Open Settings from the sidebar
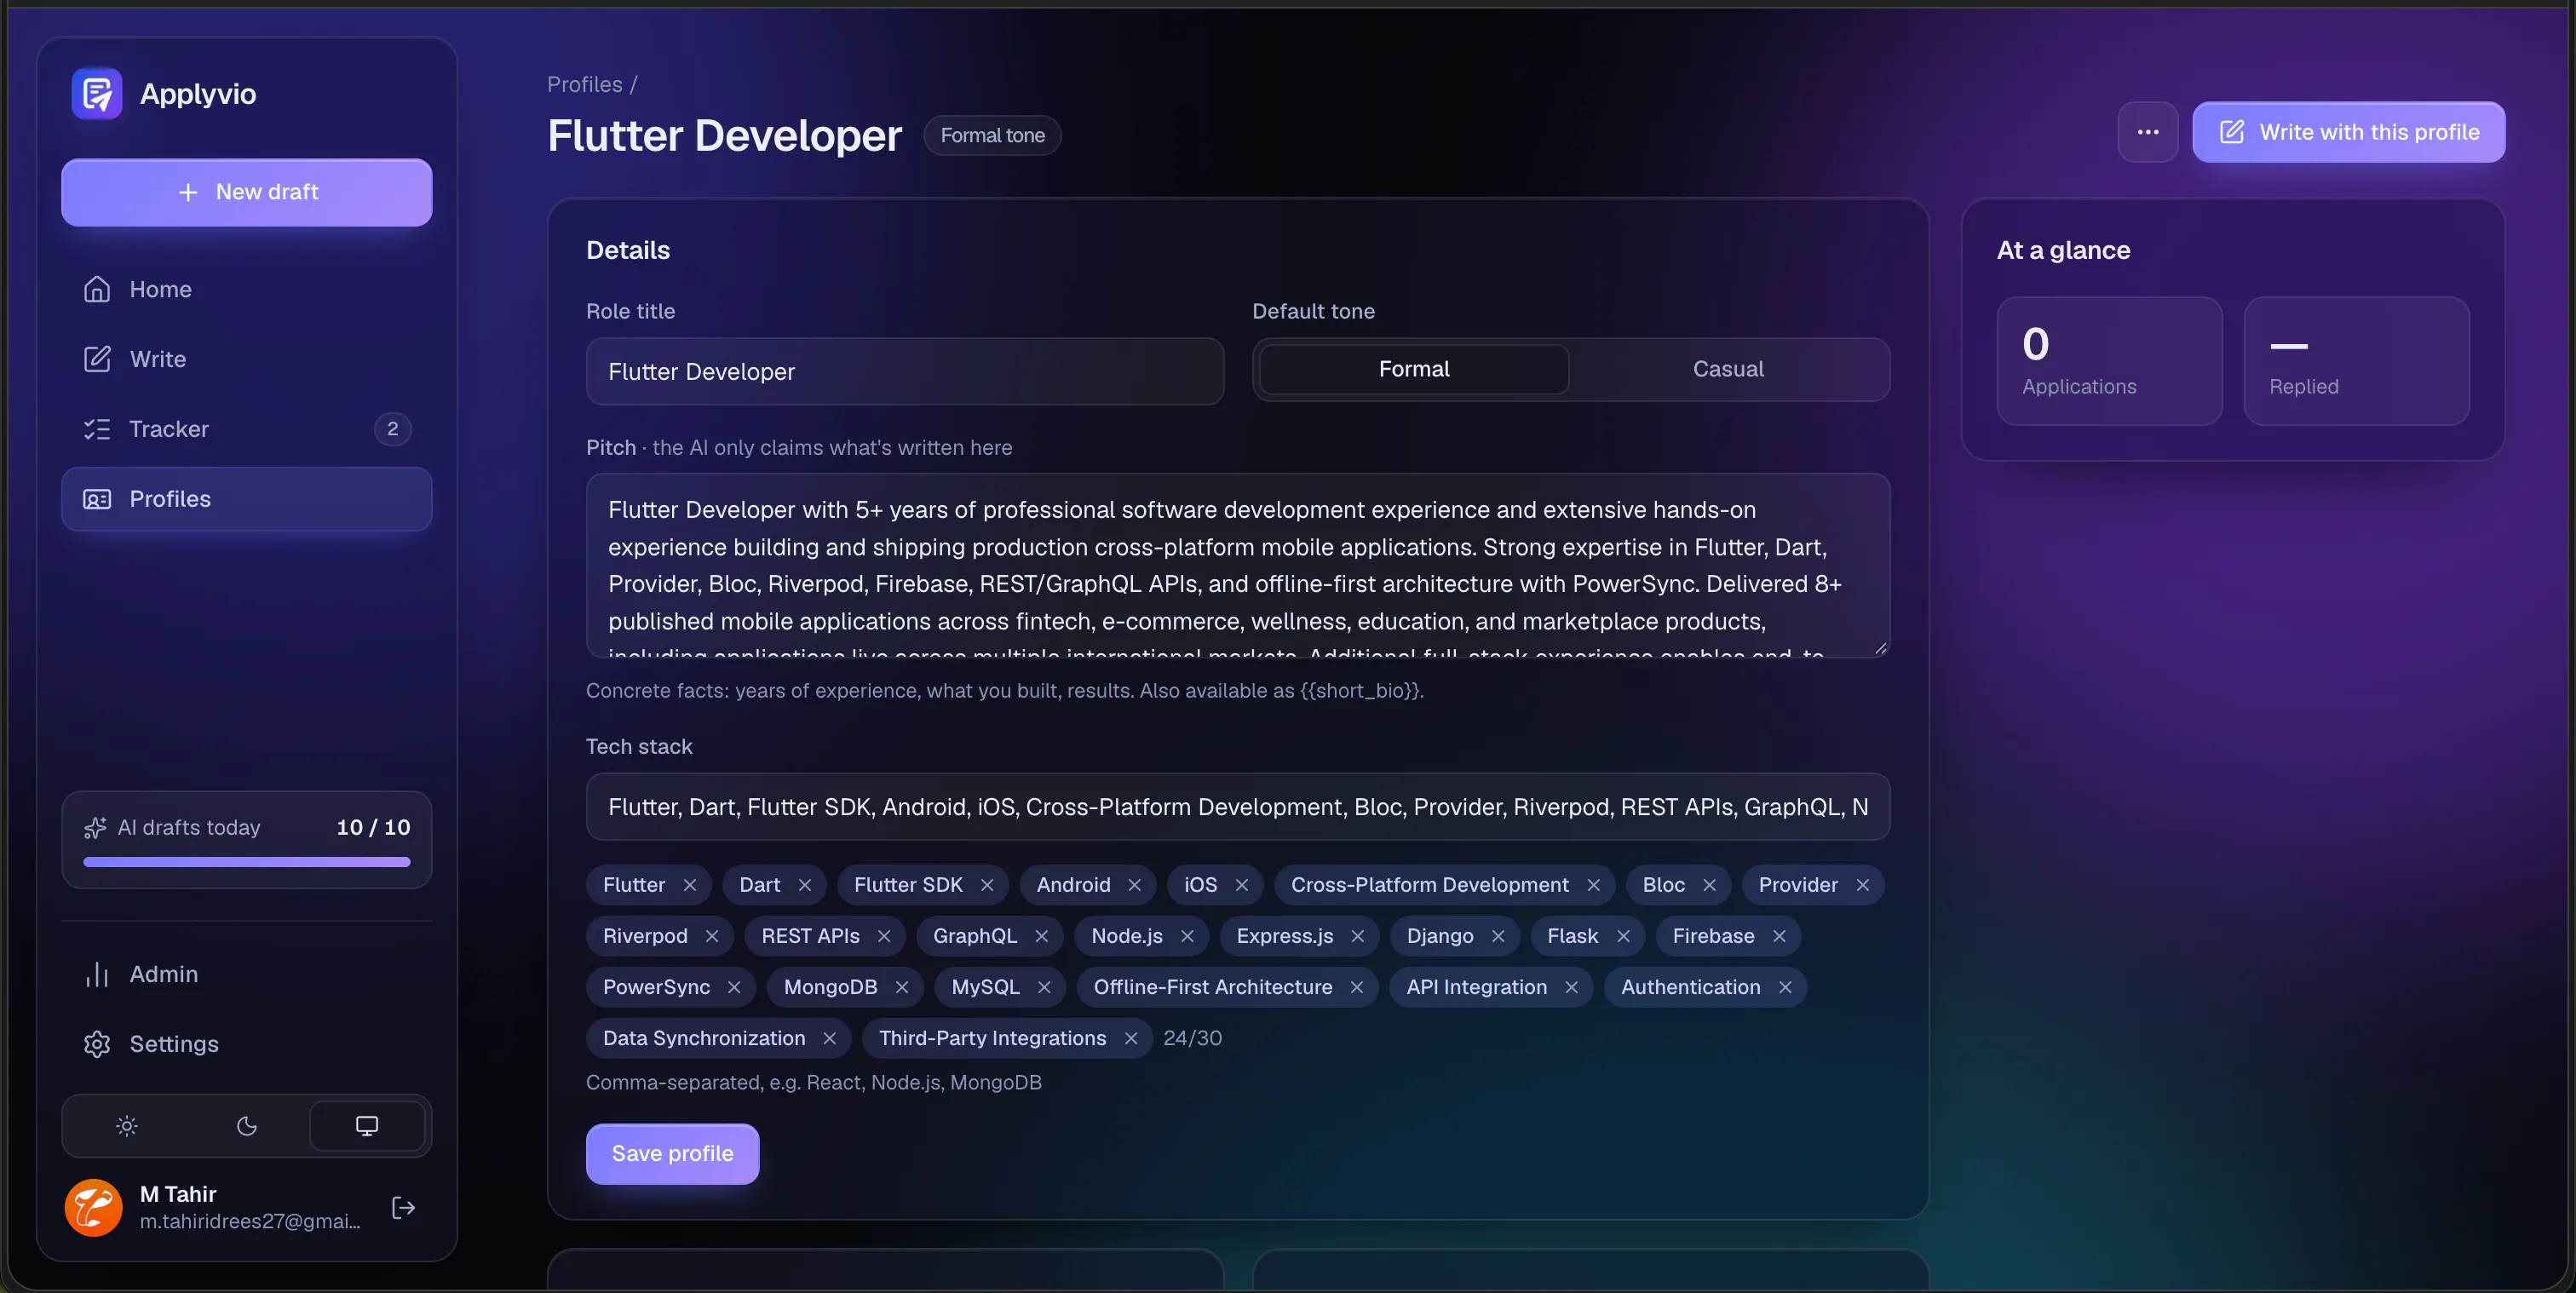The image size is (2576, 1293). click(247, 1044)
